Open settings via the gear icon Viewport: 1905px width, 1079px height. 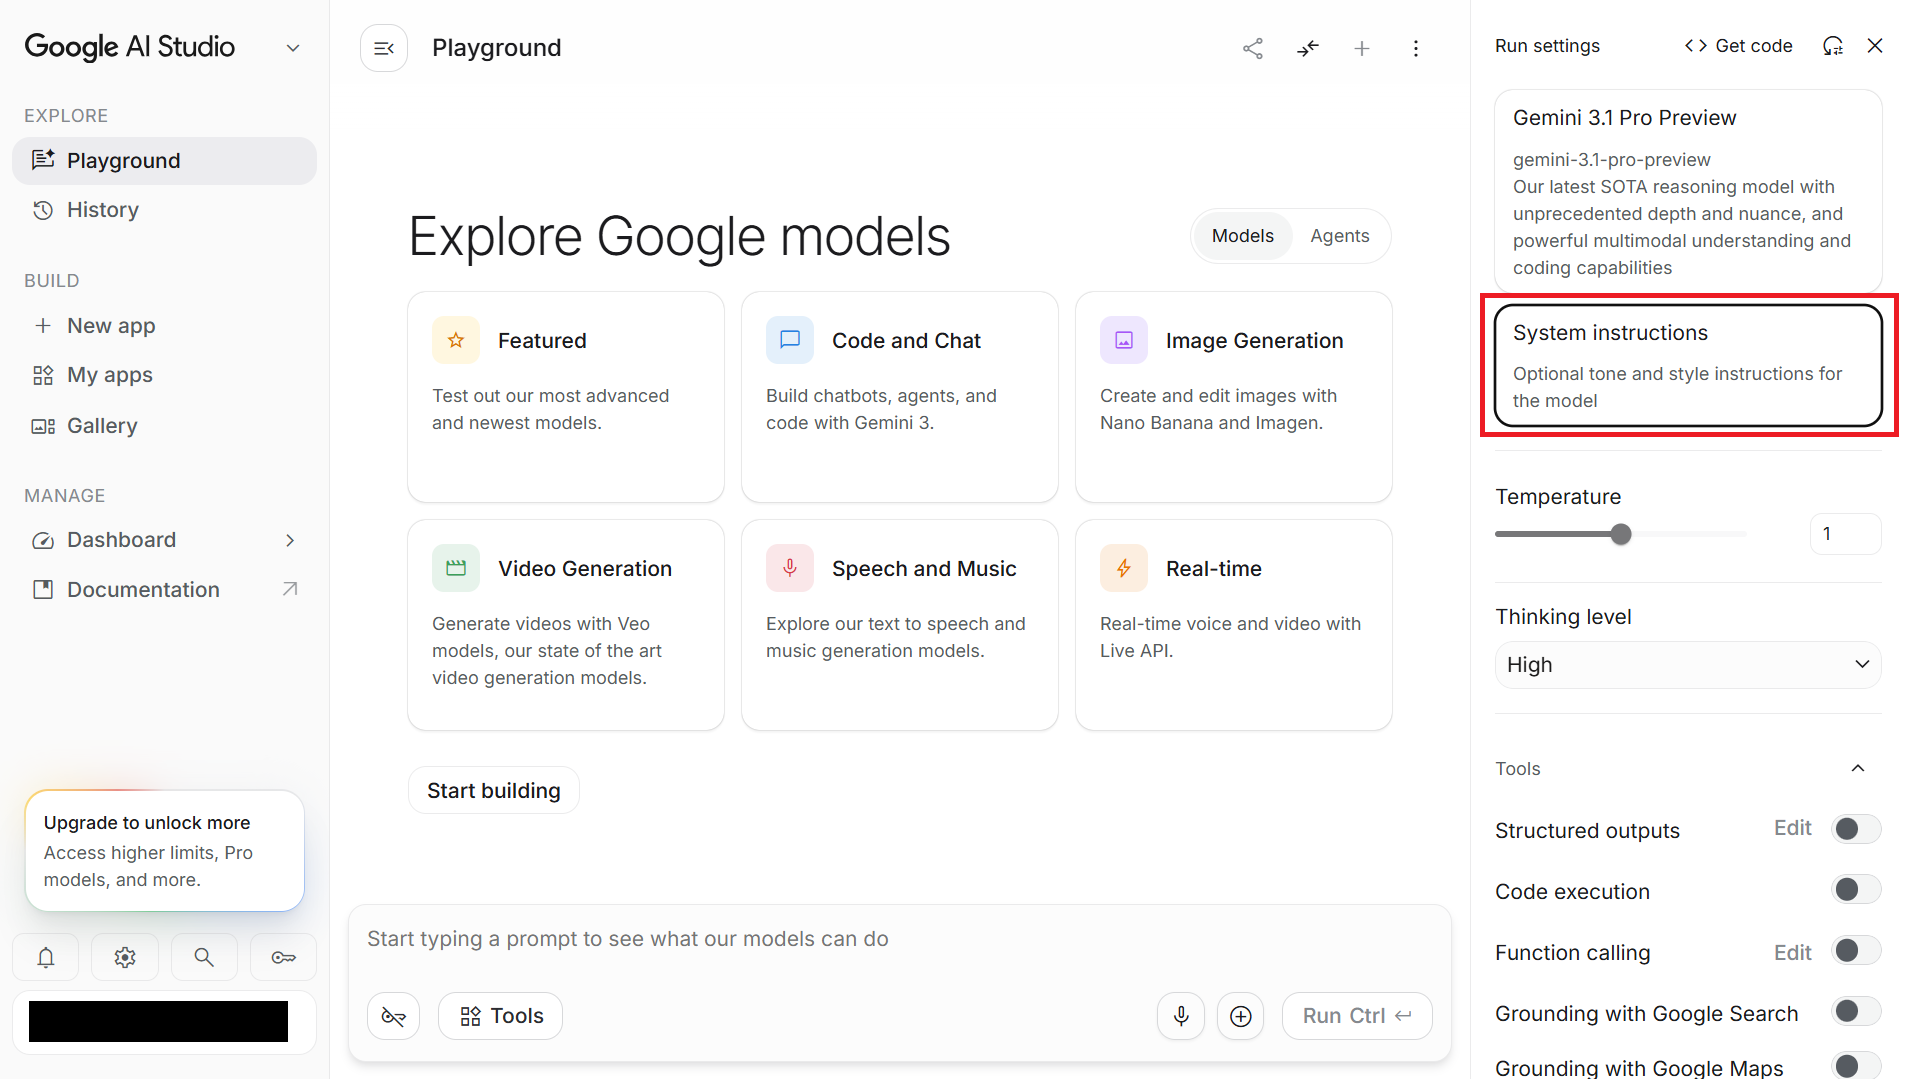click(x=125, y=957)
